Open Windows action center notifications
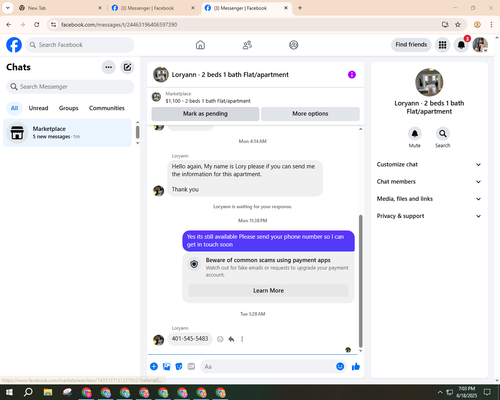The image size is (500, 400). point(487,392)
